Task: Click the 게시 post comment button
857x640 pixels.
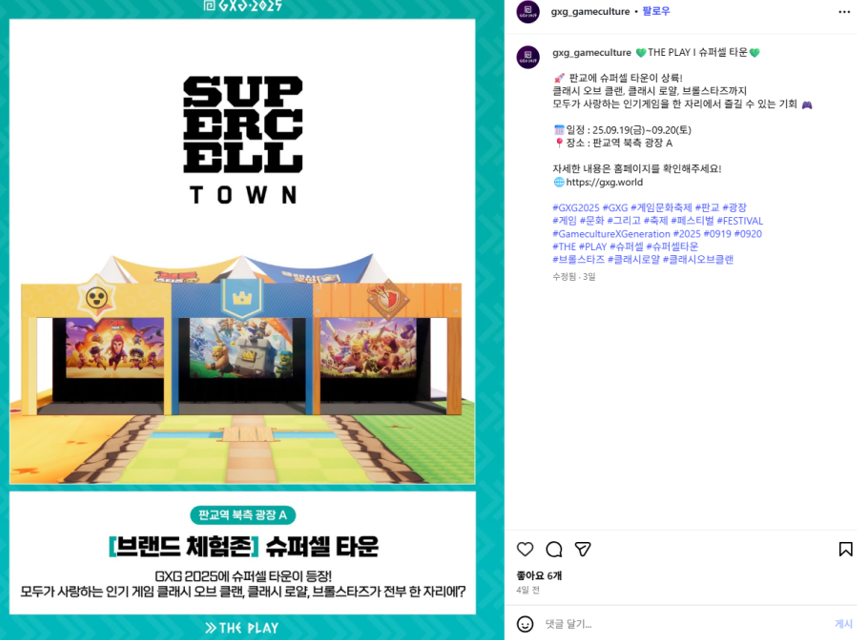Action: pos(843,624)
